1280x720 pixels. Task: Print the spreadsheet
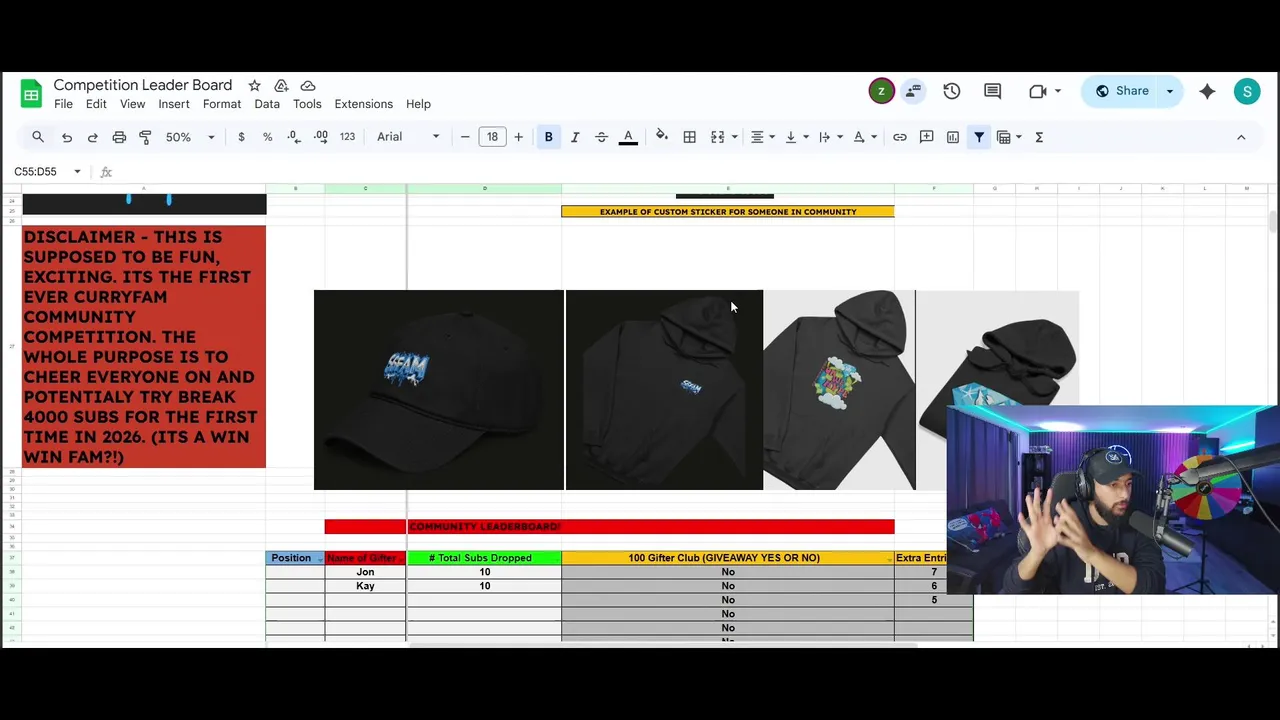(119, 137)
